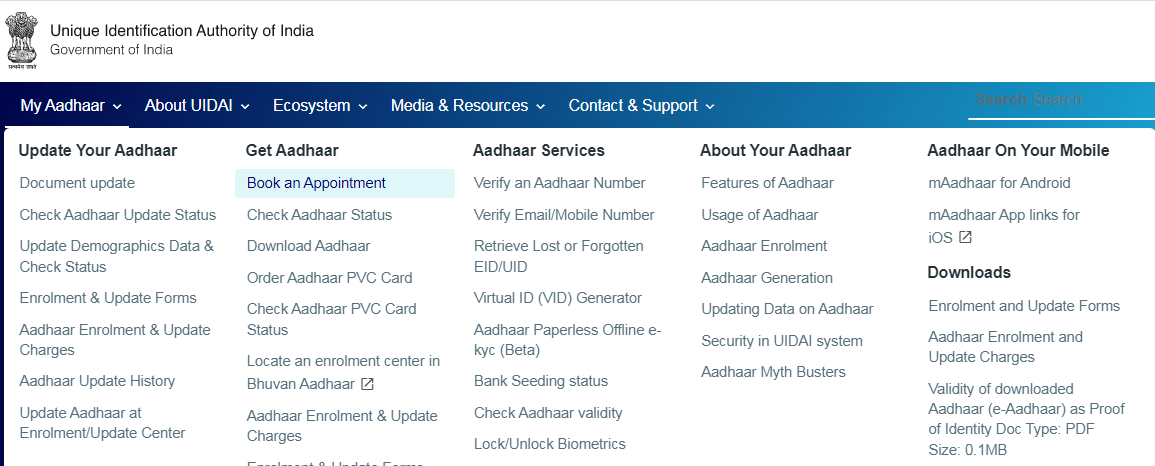Click the Get Aadhaar heading
Screen dimensions: 1155x466
click(292, 150)
